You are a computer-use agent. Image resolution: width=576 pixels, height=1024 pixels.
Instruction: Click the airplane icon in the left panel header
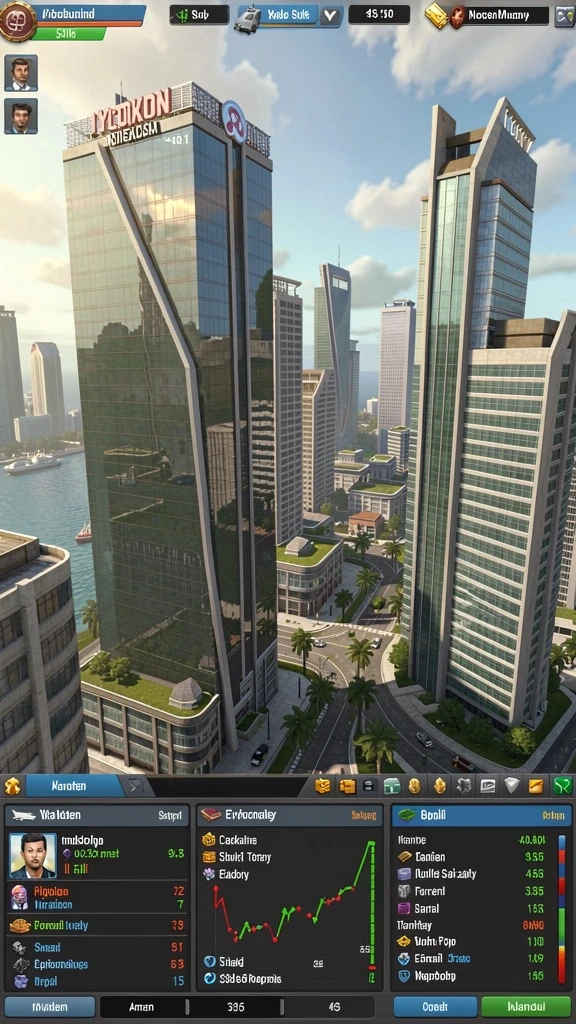click(22, 815)
